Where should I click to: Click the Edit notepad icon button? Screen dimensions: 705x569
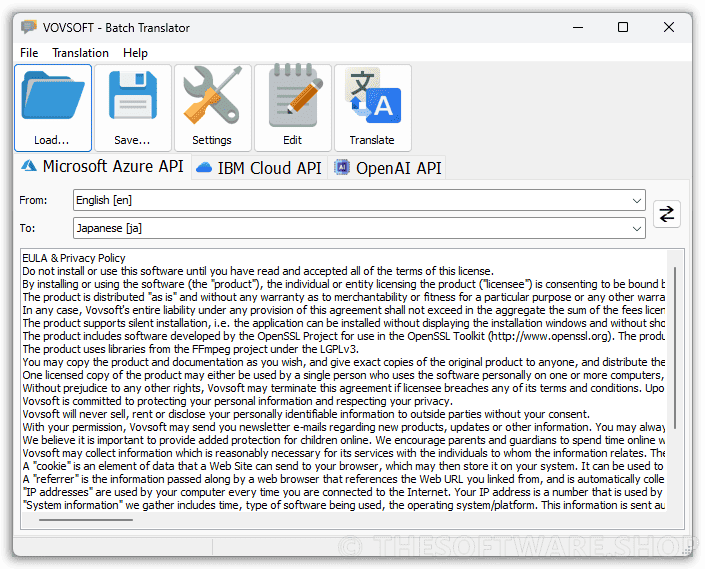click(293, 108)
